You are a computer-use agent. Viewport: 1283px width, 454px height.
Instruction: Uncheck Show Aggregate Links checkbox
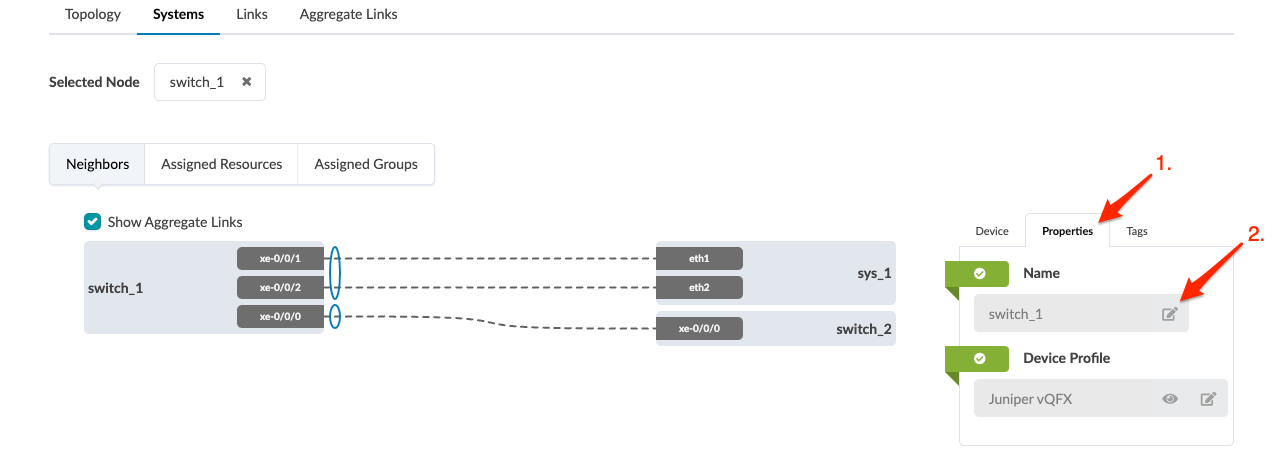(93, 222)
